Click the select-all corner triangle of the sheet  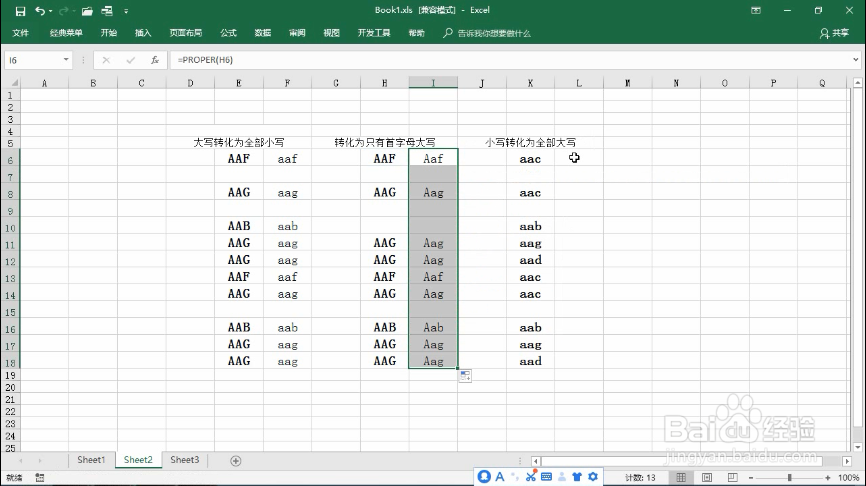15,83
